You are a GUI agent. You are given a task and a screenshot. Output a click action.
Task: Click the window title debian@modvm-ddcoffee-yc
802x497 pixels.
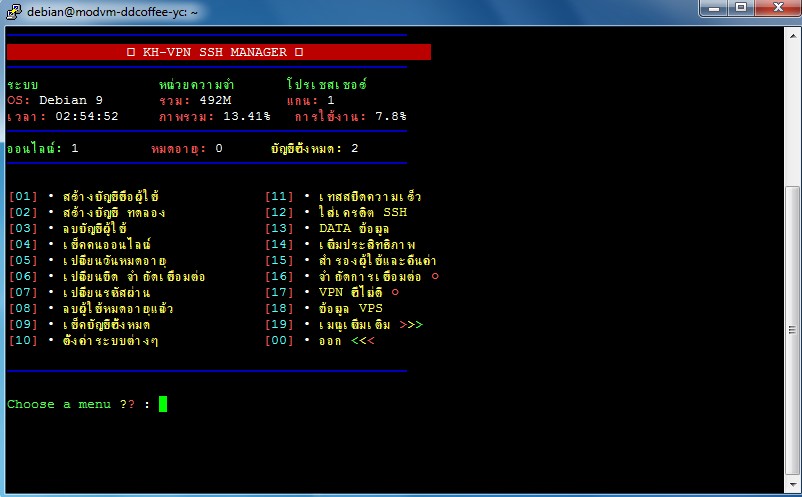[112, 12]
